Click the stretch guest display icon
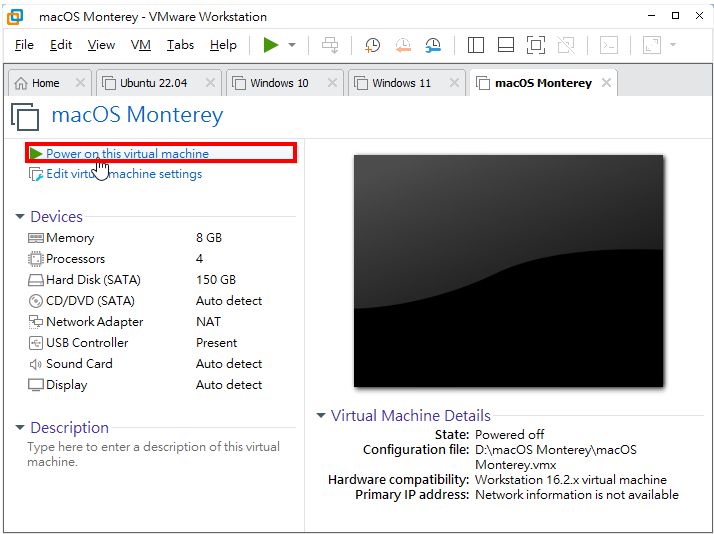714x534 pixels. click(652, 45)
